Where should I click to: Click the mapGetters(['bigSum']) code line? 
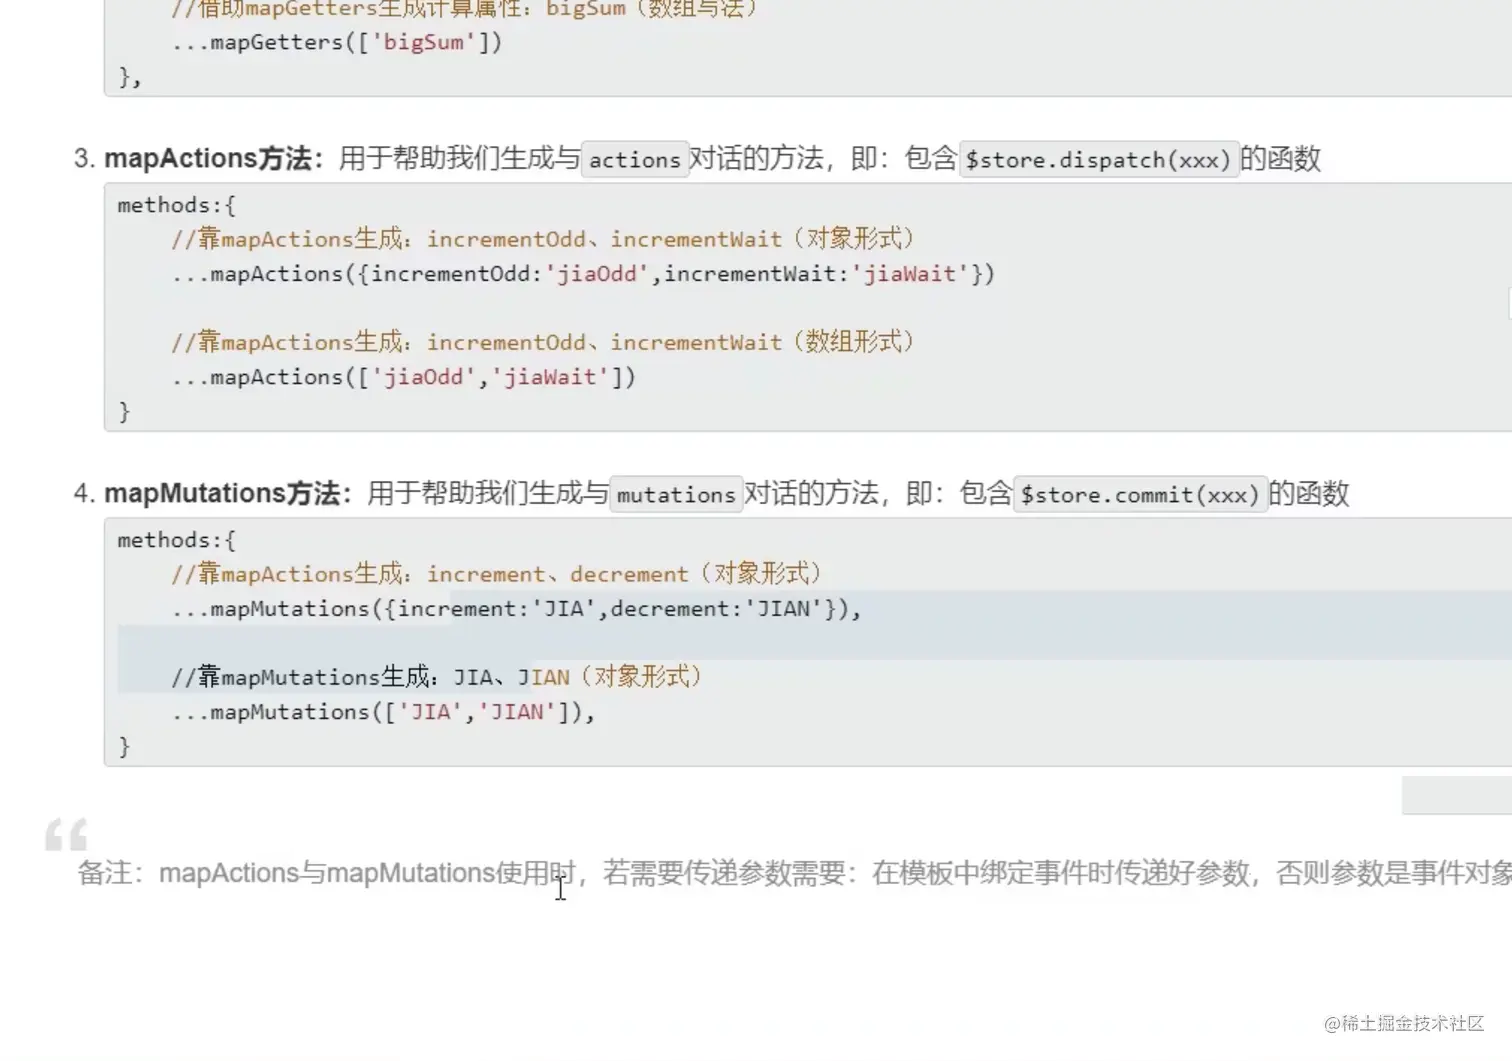click(335, 42)
